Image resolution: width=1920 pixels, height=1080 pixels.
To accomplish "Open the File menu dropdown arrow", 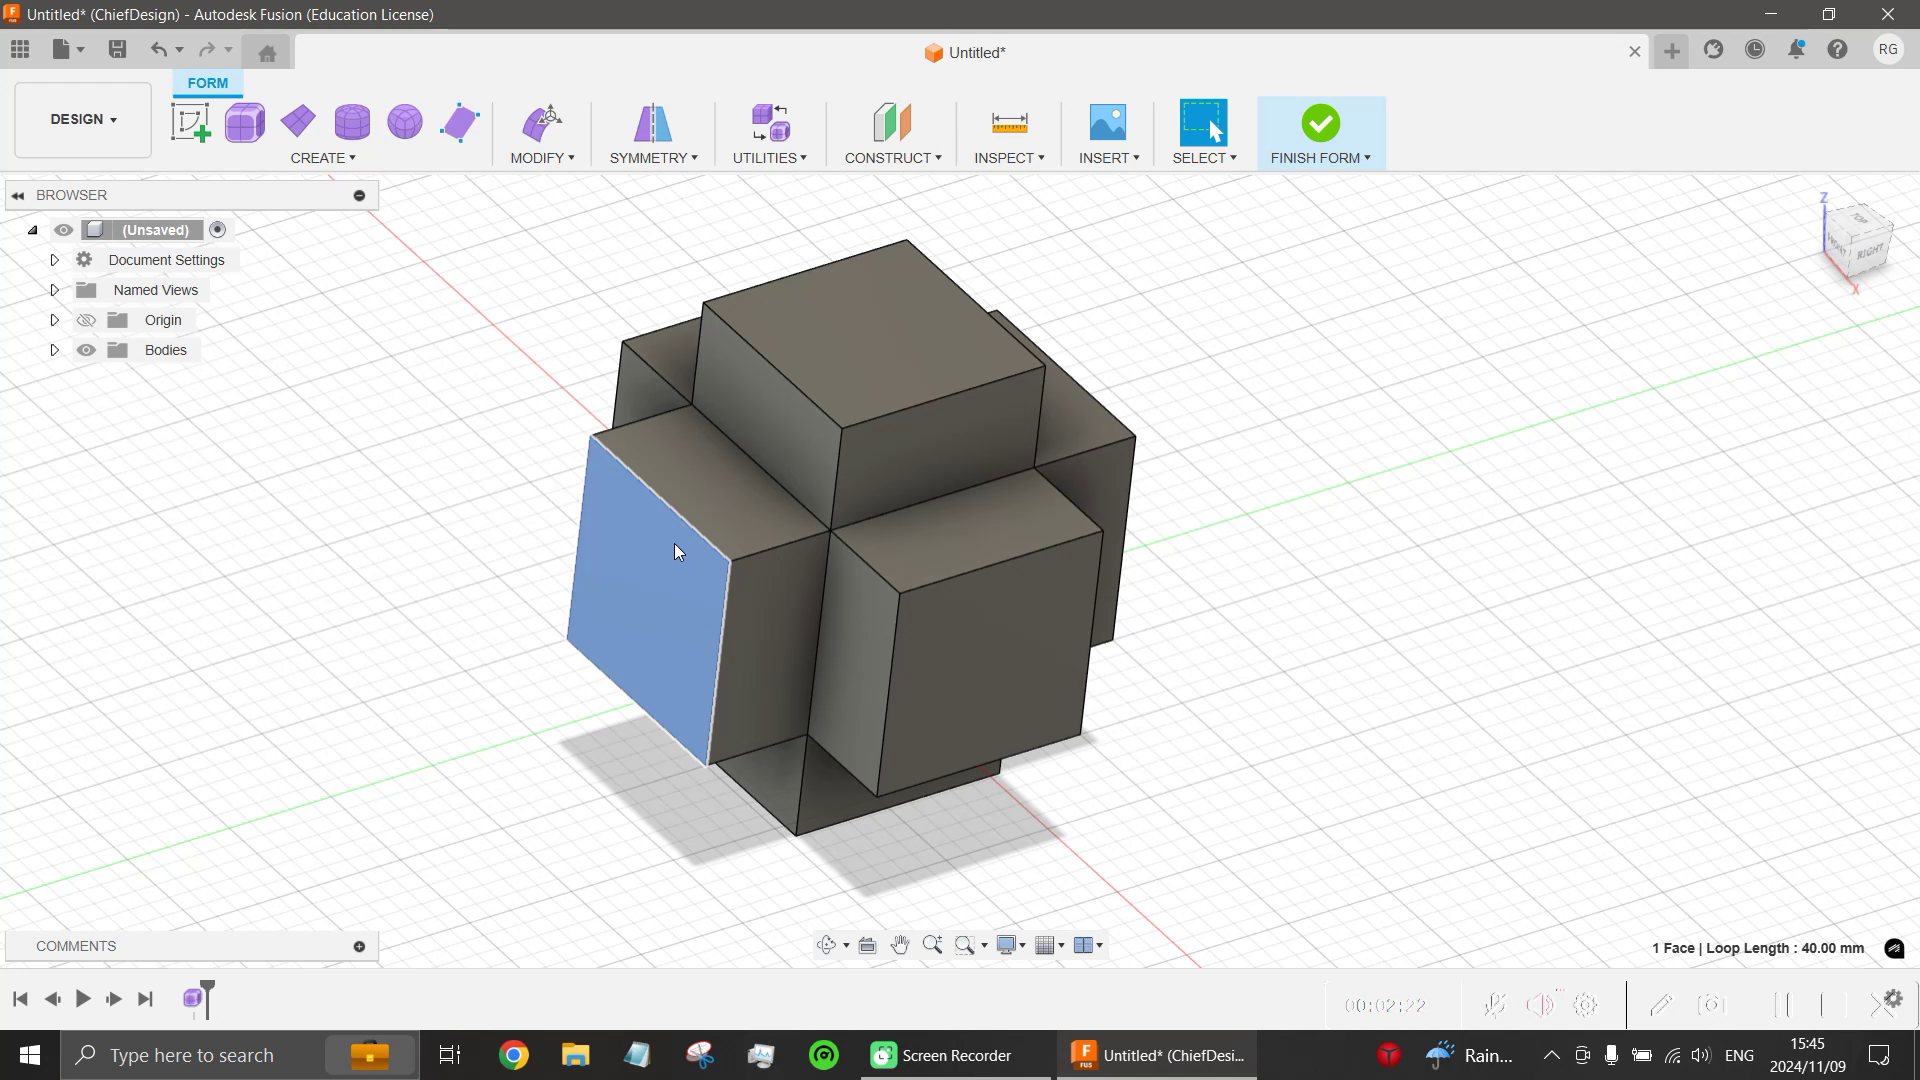I will click(x=81, y=49).
